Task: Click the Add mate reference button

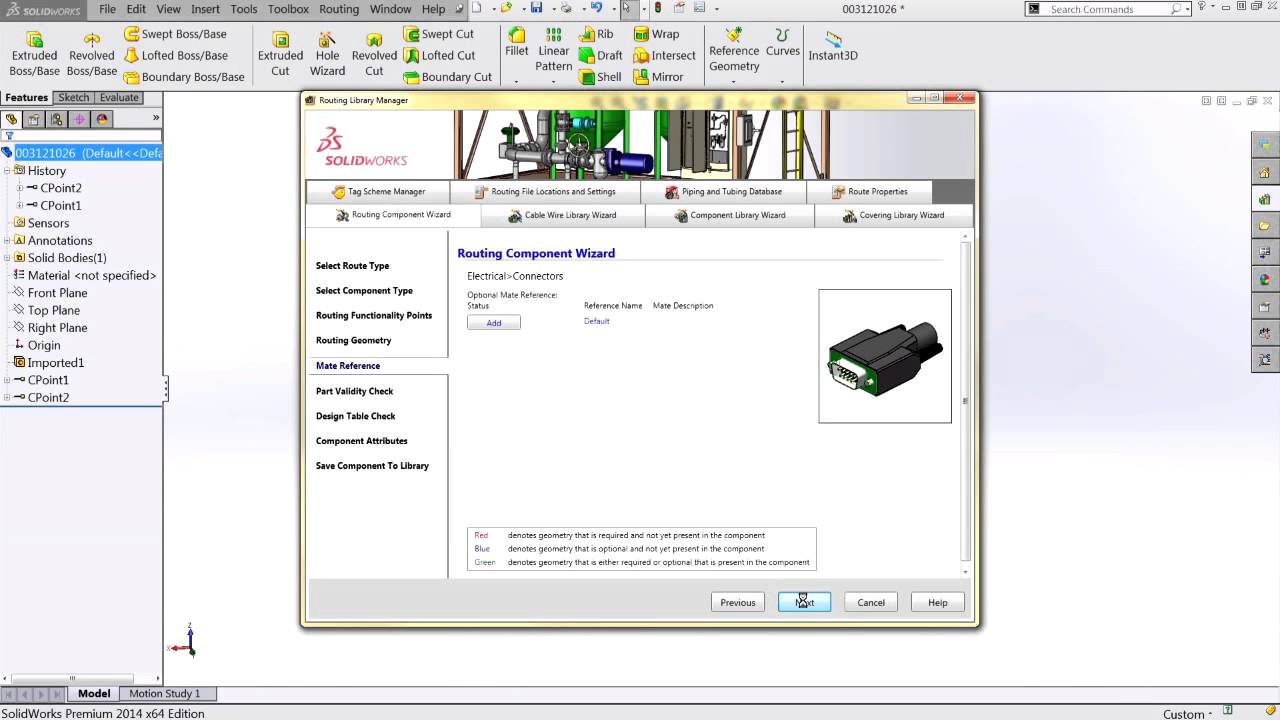Action: [494, 323]
